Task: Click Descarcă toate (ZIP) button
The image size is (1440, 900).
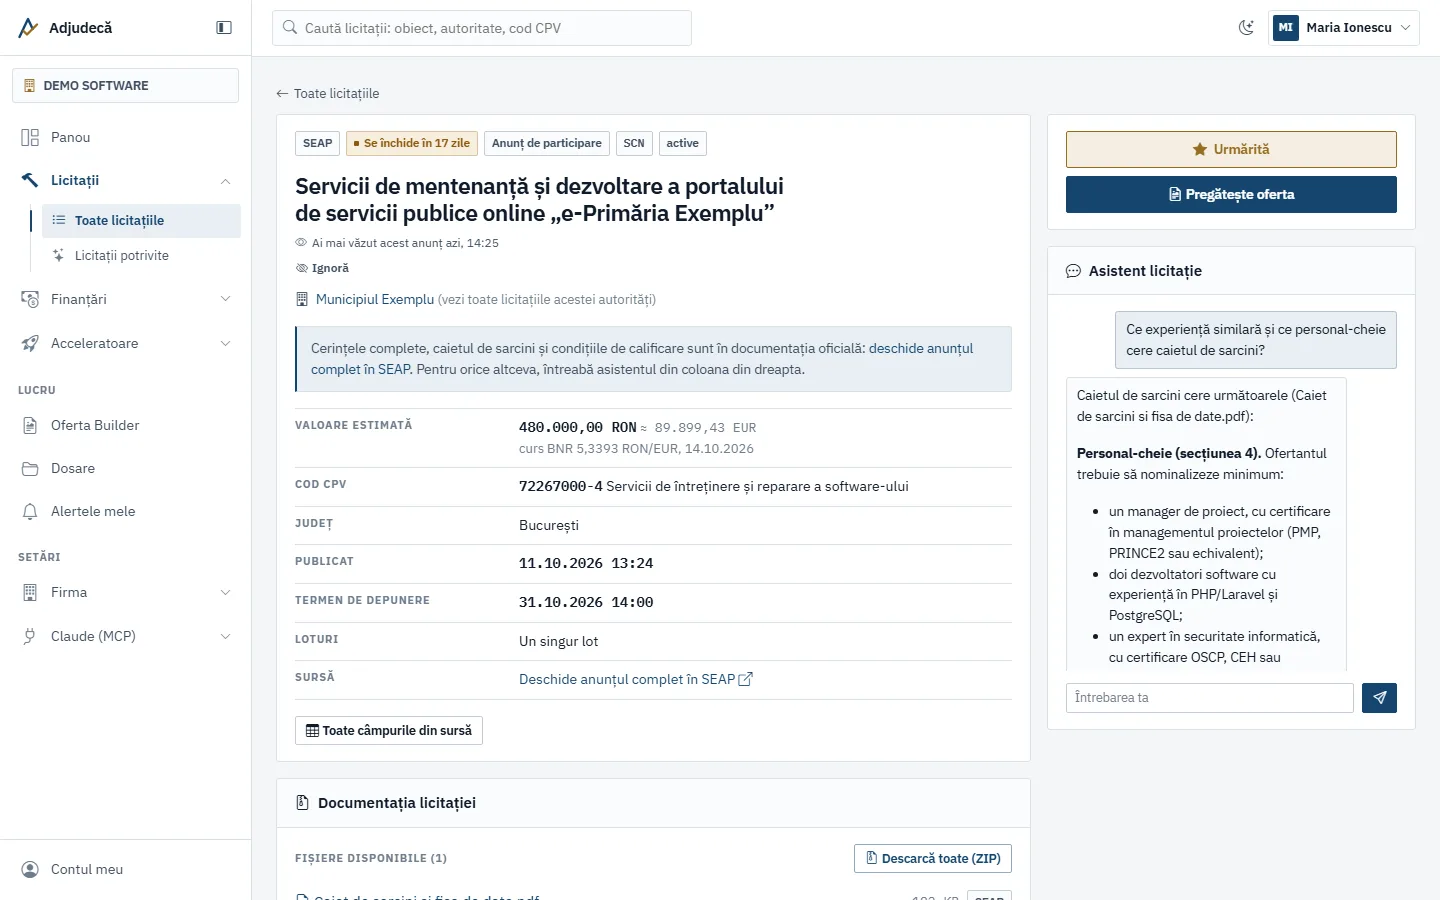Action: pos(933,858)
